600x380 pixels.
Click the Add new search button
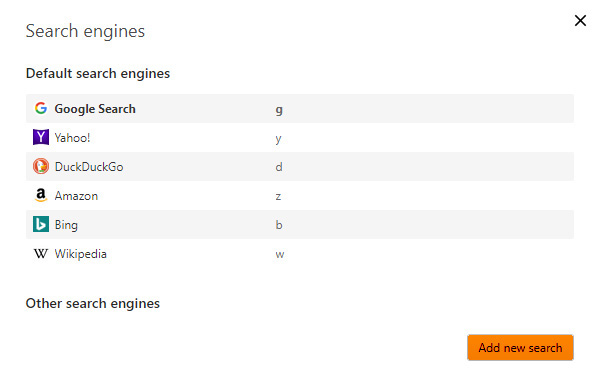(x=520, y=347)
